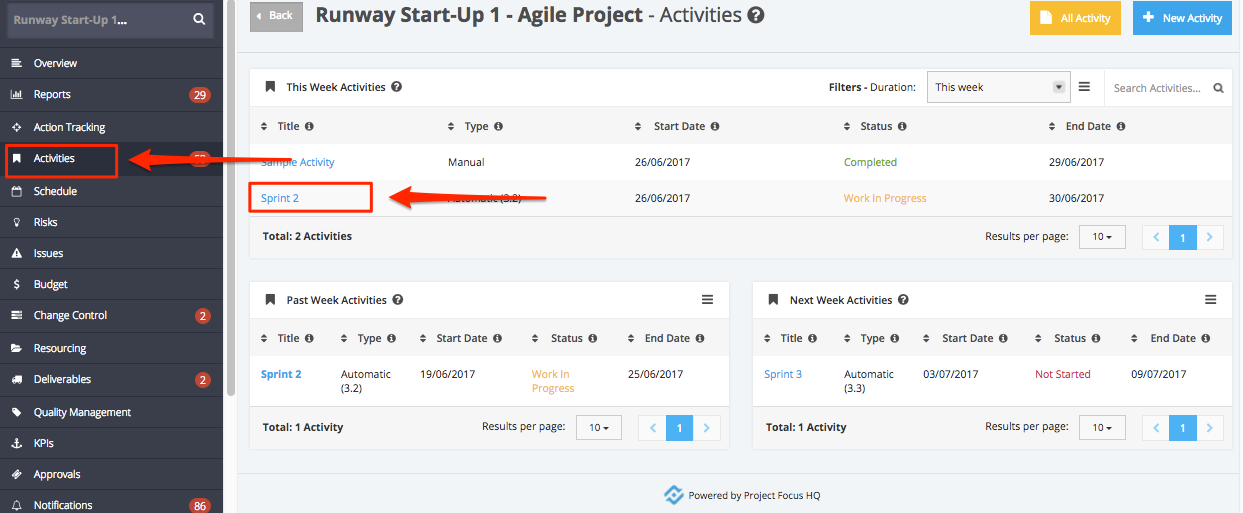1243x513 pixels.
Task: Click the Deliverables truck icon
Action: (x=16, y=379)
